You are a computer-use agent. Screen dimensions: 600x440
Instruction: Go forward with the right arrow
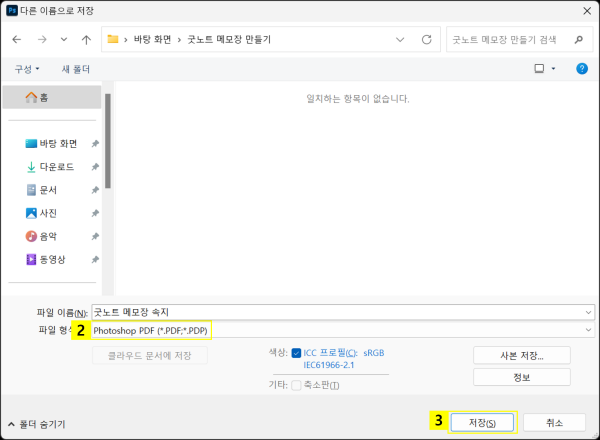(x=42, y=39)
